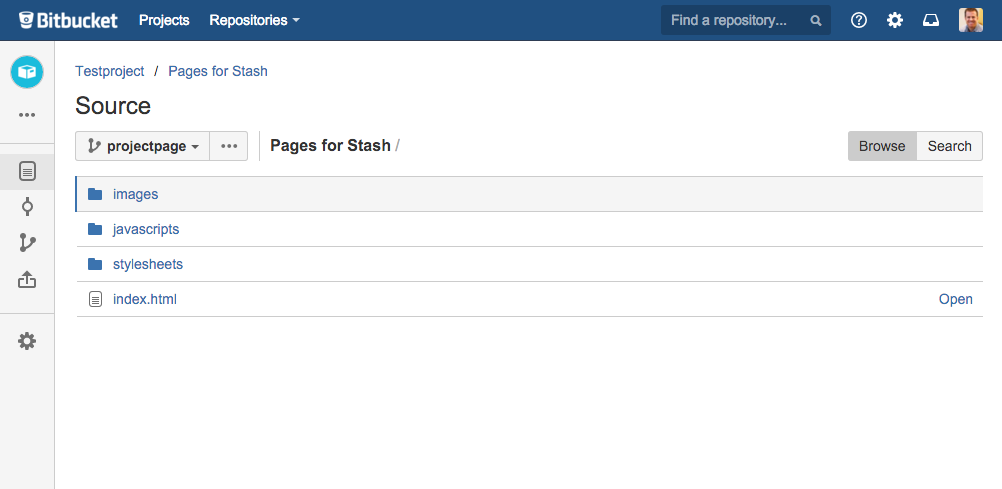Open the Projects menu item
The height and width of the screenshot is (489, 1002).
(x=164, y=20)
